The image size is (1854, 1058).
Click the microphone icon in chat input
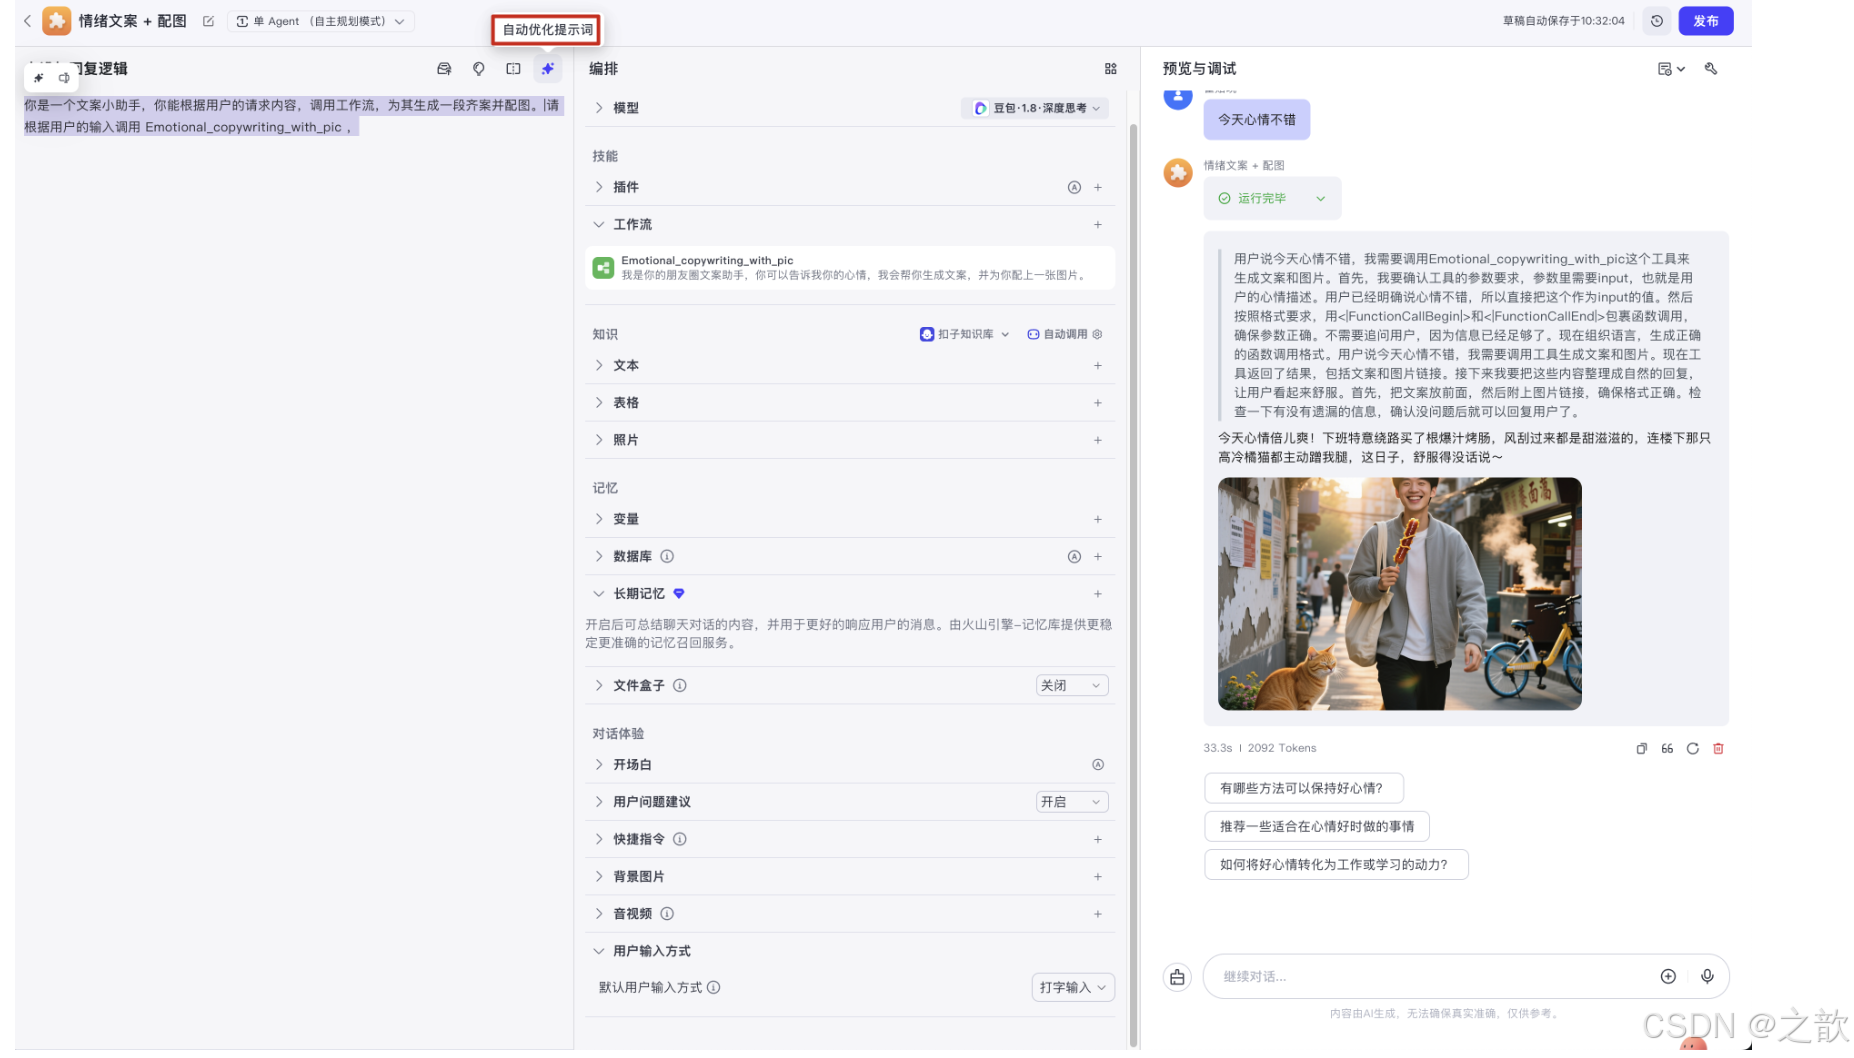click(x=1708, y=976)
